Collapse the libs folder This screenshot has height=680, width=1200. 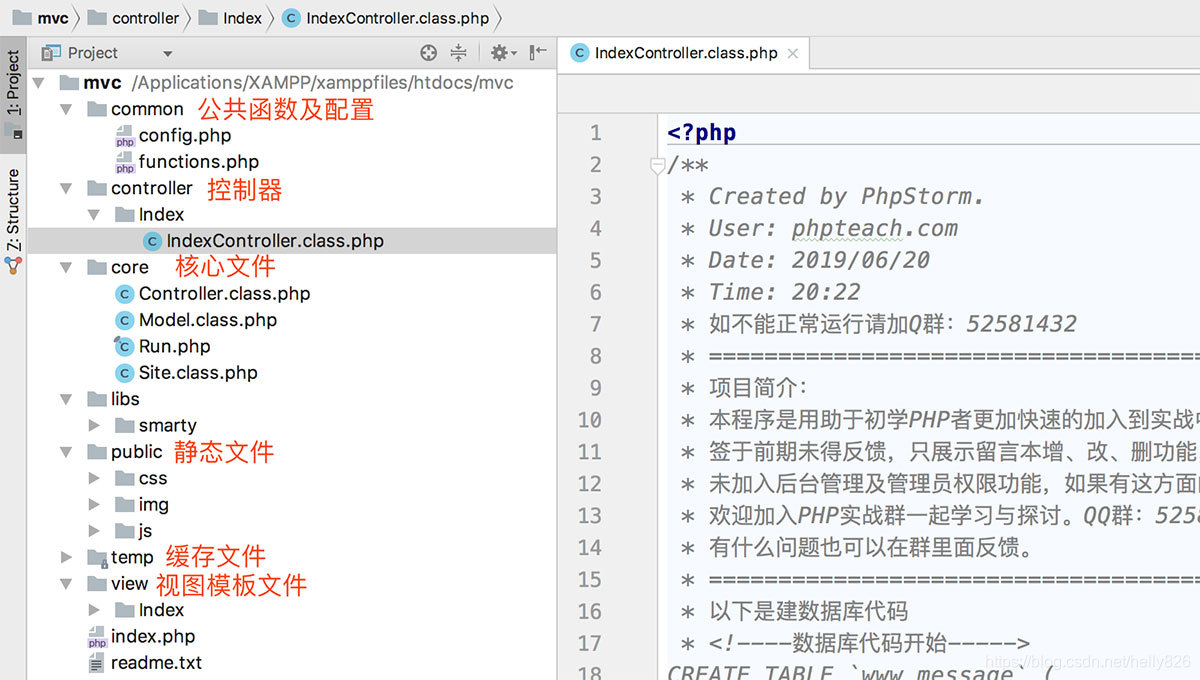(x=66, y=399)
